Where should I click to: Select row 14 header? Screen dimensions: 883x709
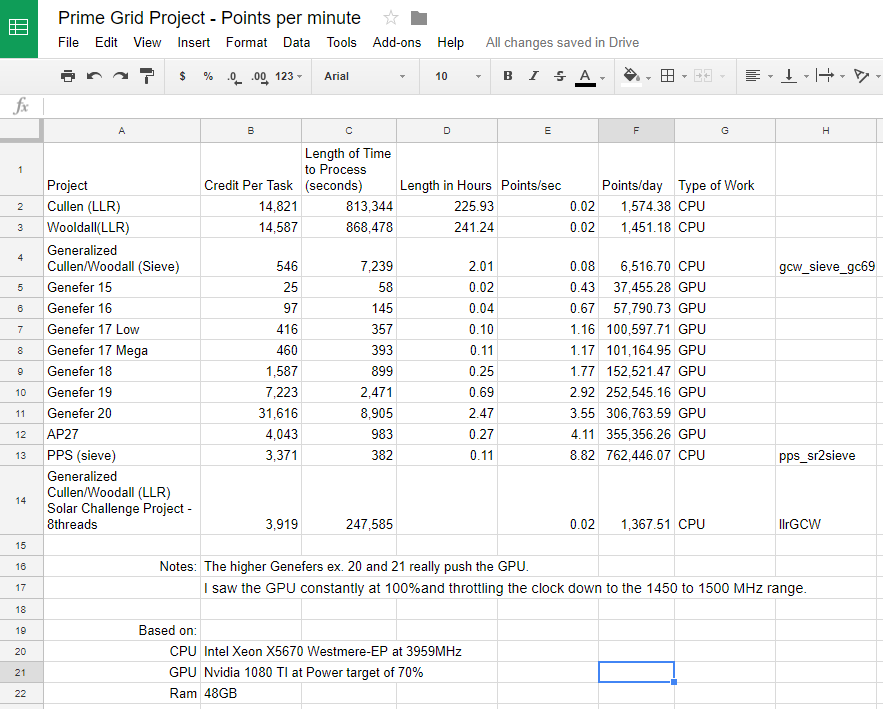tap(21, 500)
